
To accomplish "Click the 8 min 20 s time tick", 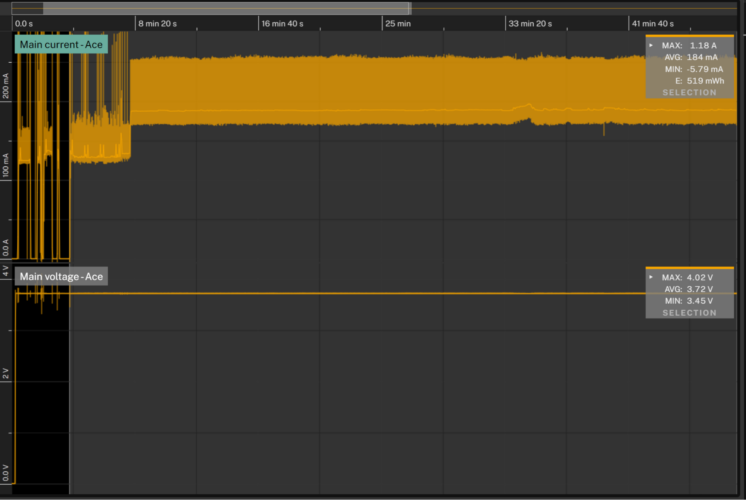I will (x=157, y=22).
